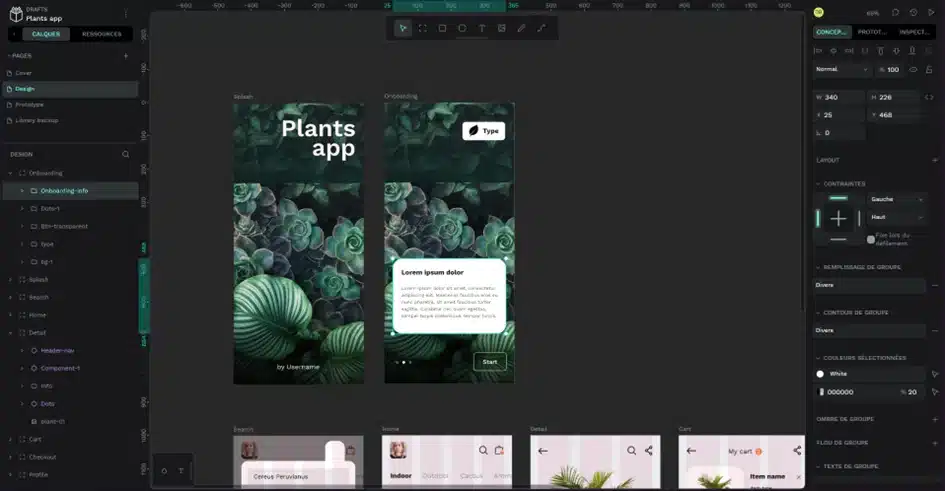Open the Normal blend mode dropdown

click(x=841, y=70)
